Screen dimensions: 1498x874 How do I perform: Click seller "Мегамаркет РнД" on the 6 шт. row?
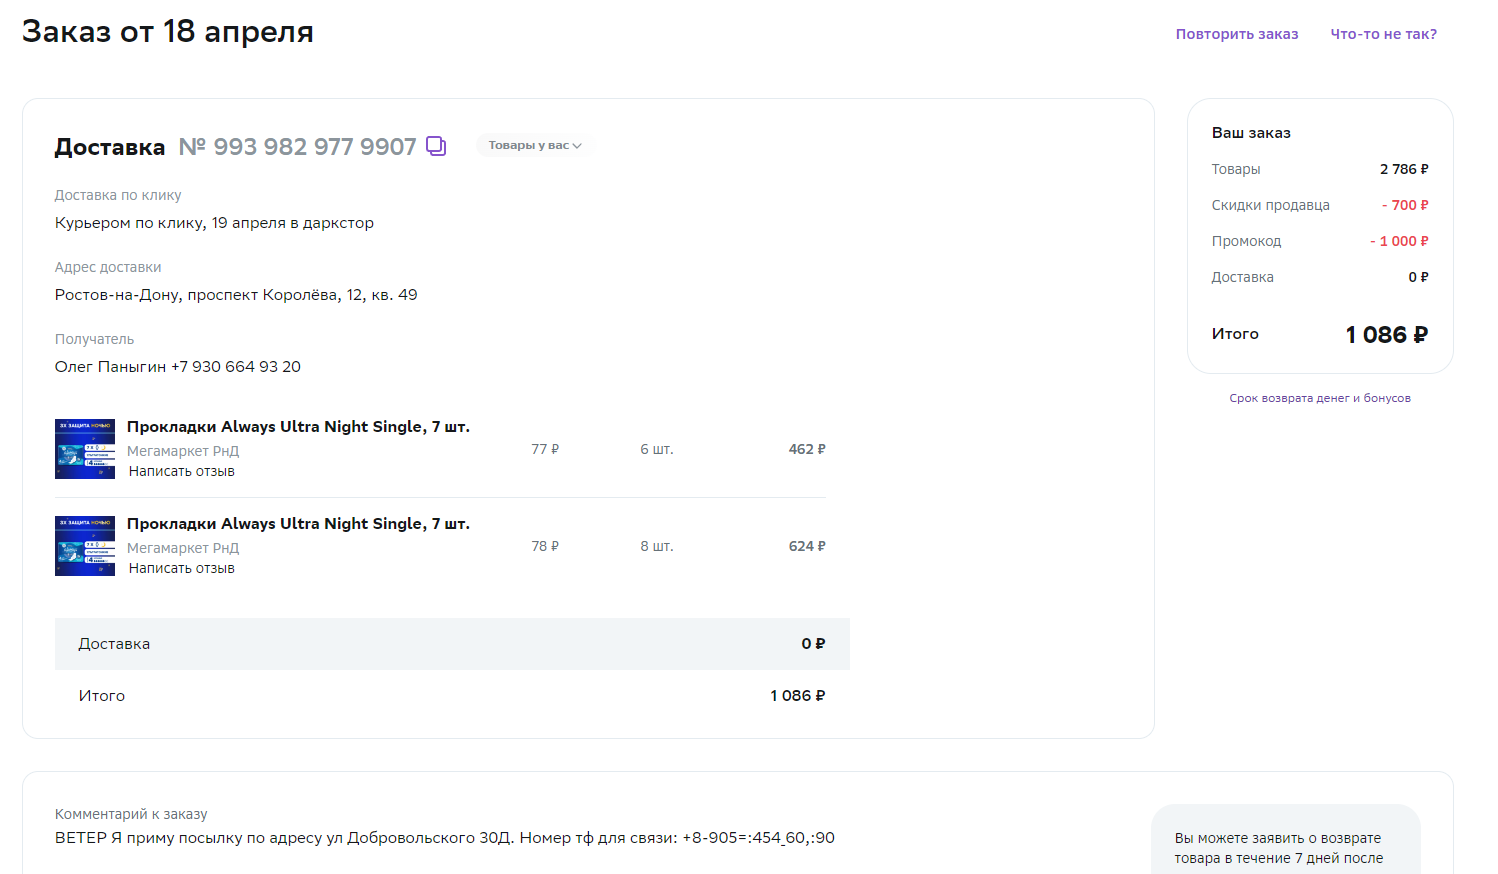183,451
